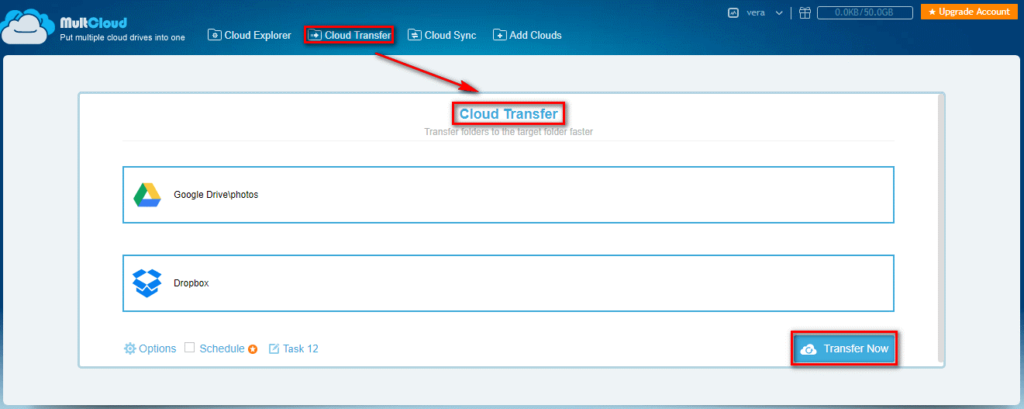Switch to the Cloud Transfer tab

point(349,35)
